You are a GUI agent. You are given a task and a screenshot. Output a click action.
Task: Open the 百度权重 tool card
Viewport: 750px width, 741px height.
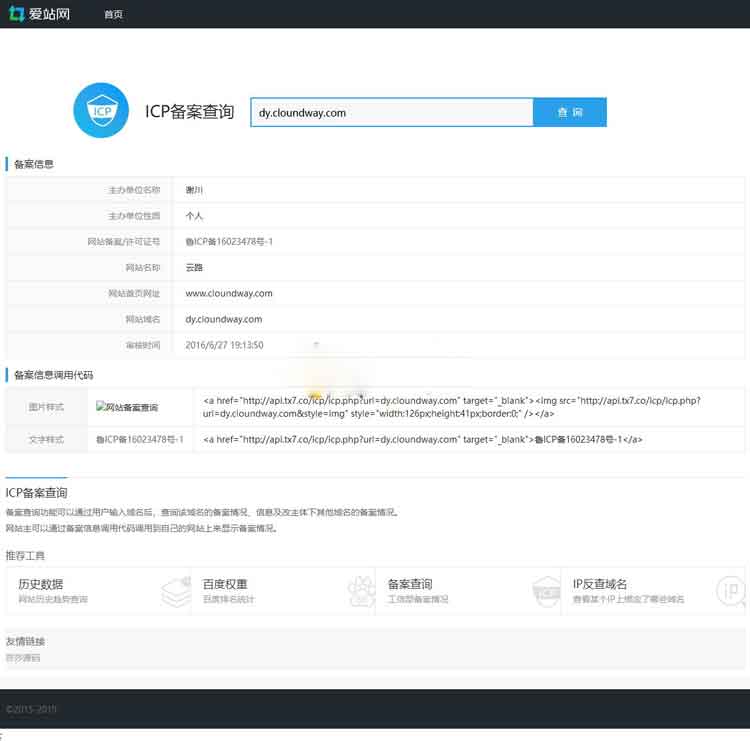coord(283,591)
